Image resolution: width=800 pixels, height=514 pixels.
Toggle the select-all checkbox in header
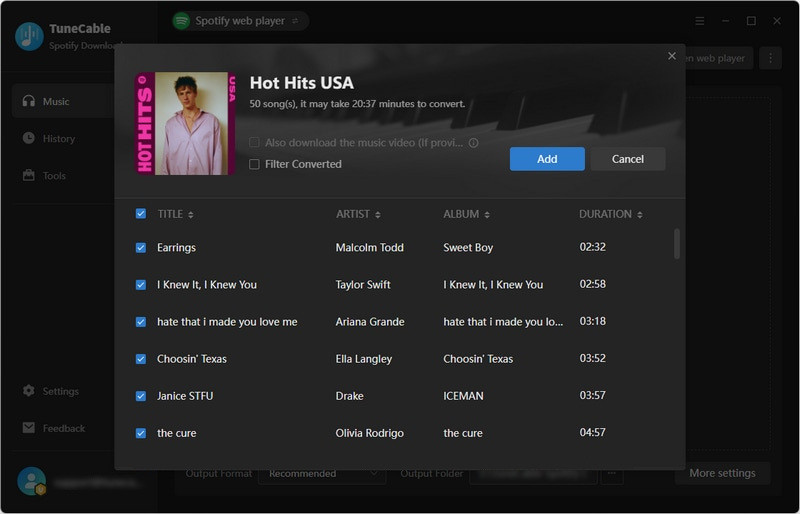coord(141,214)
